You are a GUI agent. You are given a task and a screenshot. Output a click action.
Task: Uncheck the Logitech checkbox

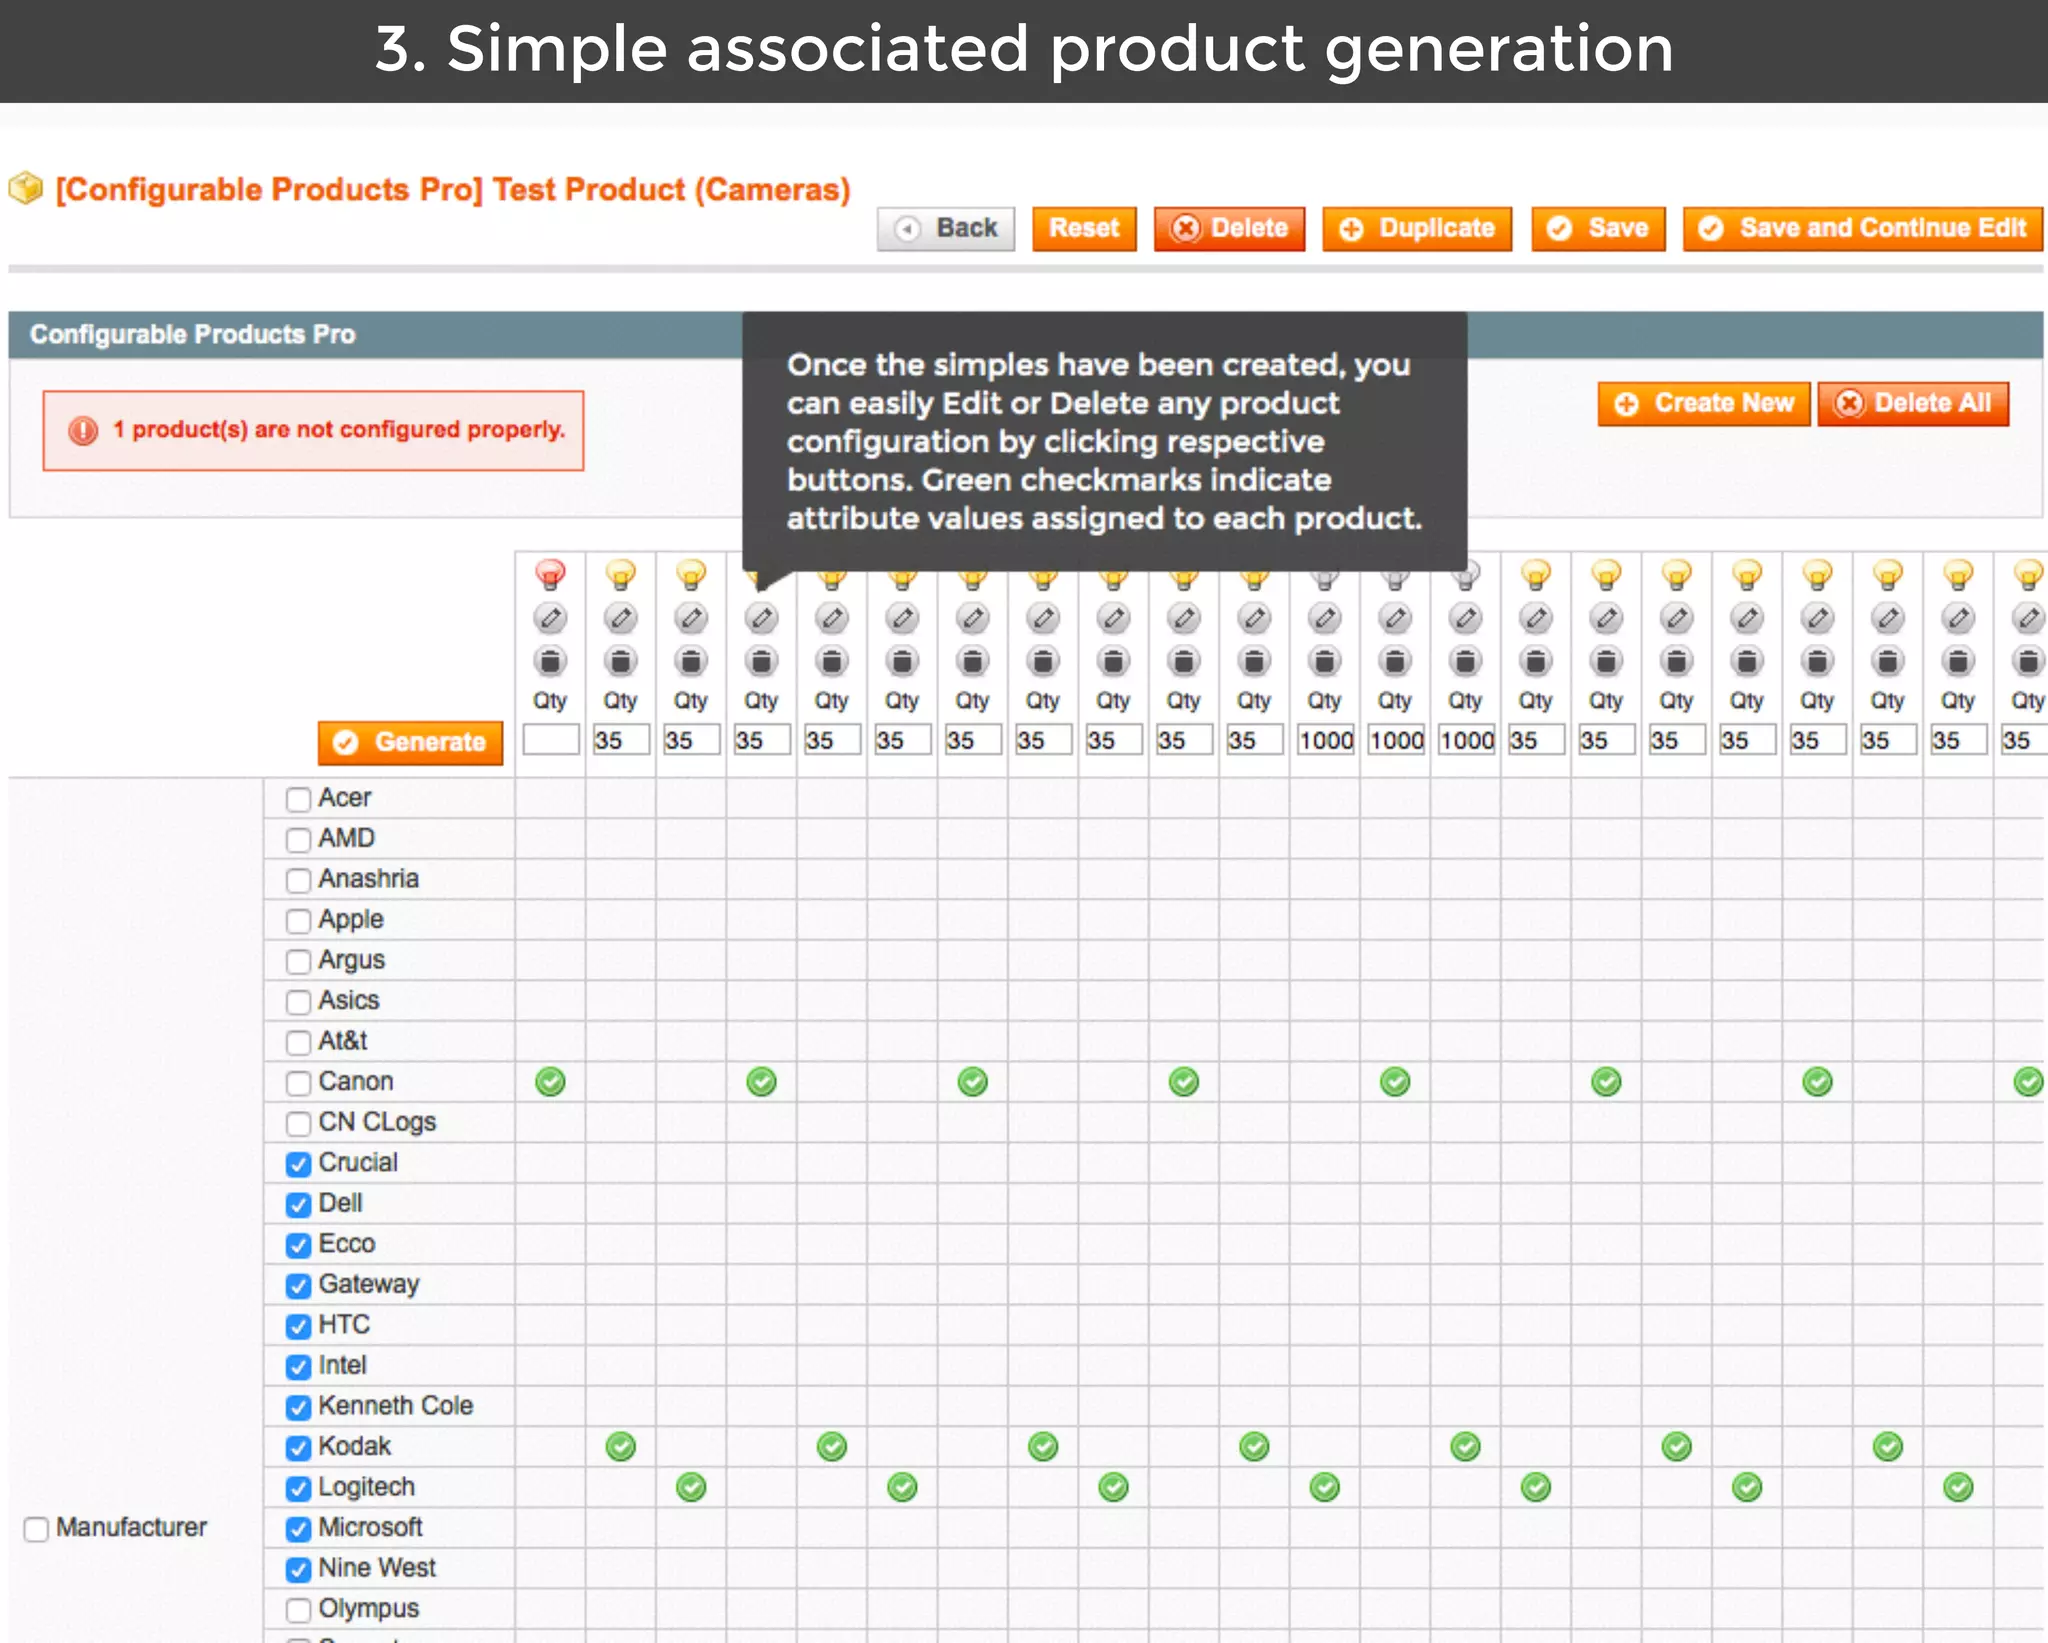tap(298, 1488)
